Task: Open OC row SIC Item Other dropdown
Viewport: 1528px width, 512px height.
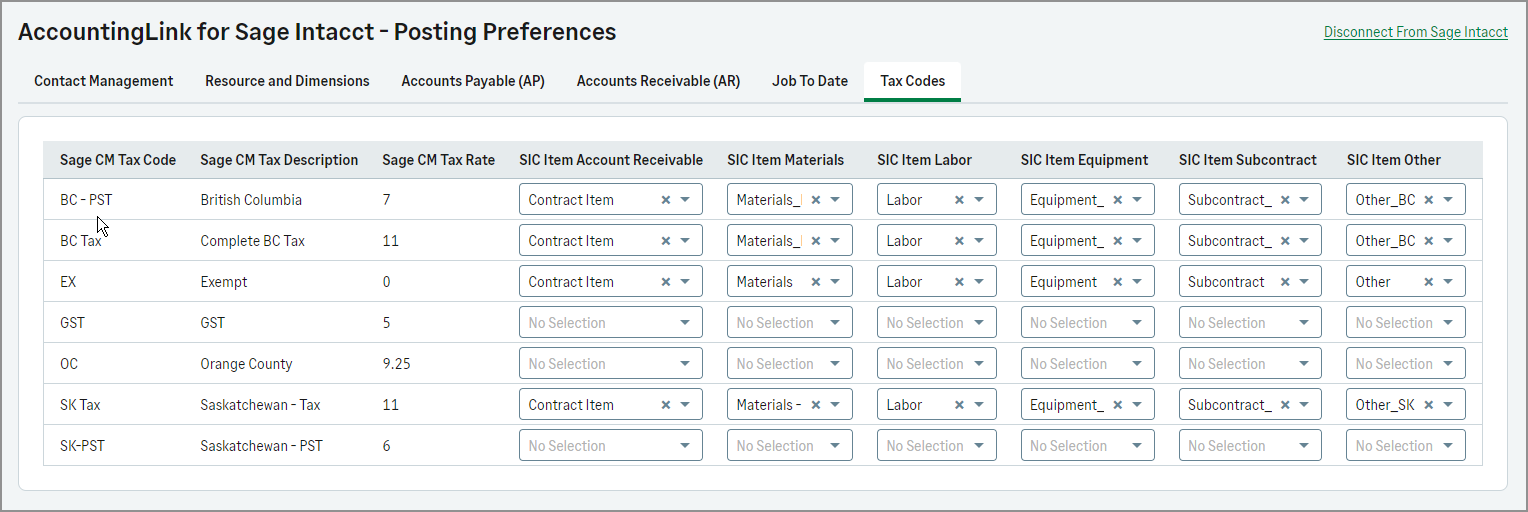Action: 1406,364
